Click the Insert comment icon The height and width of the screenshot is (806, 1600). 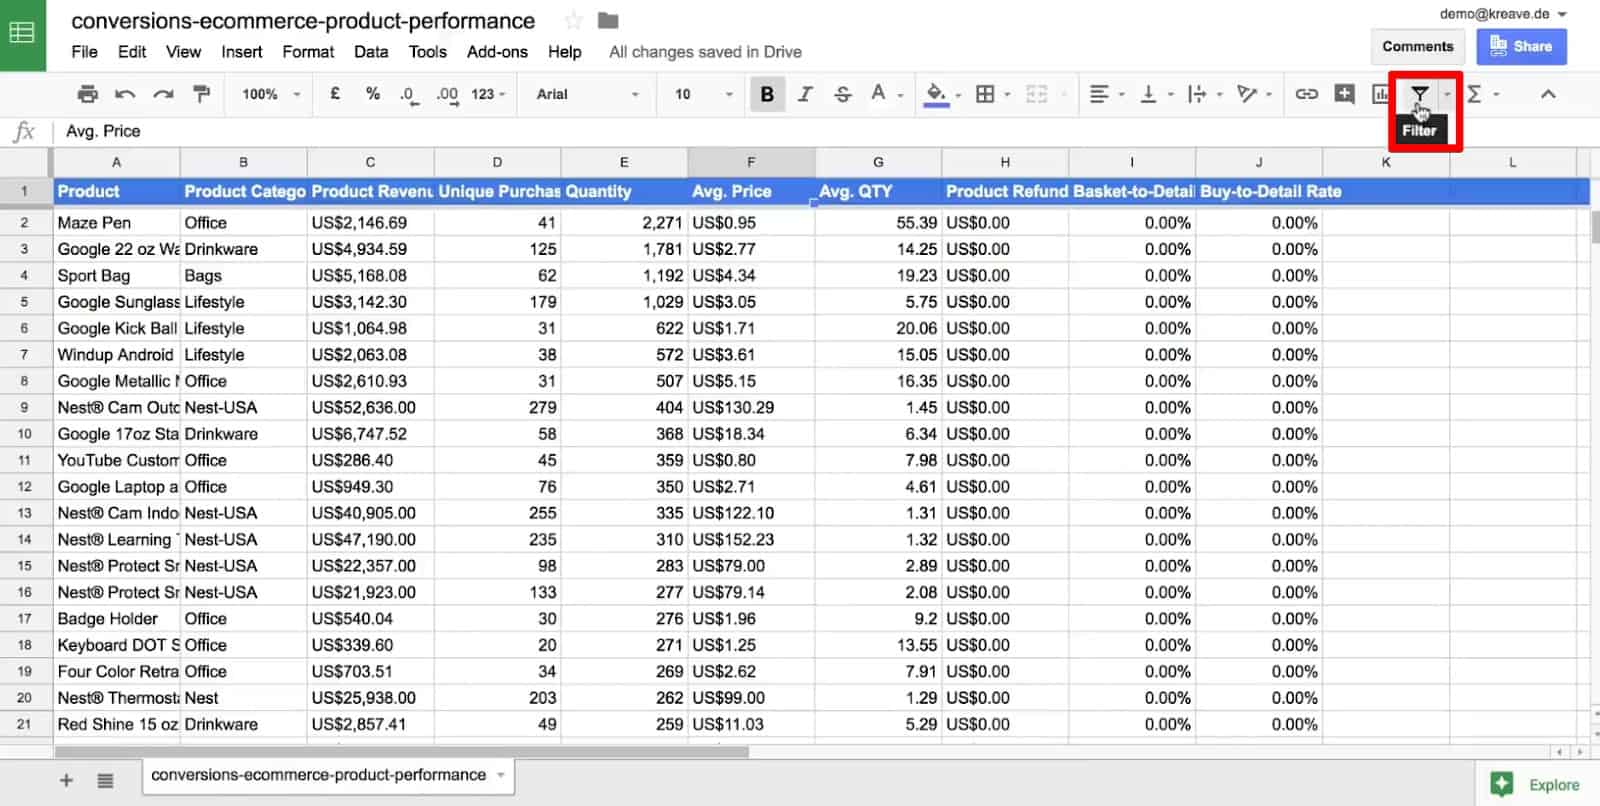click(x=1345, y=94)
